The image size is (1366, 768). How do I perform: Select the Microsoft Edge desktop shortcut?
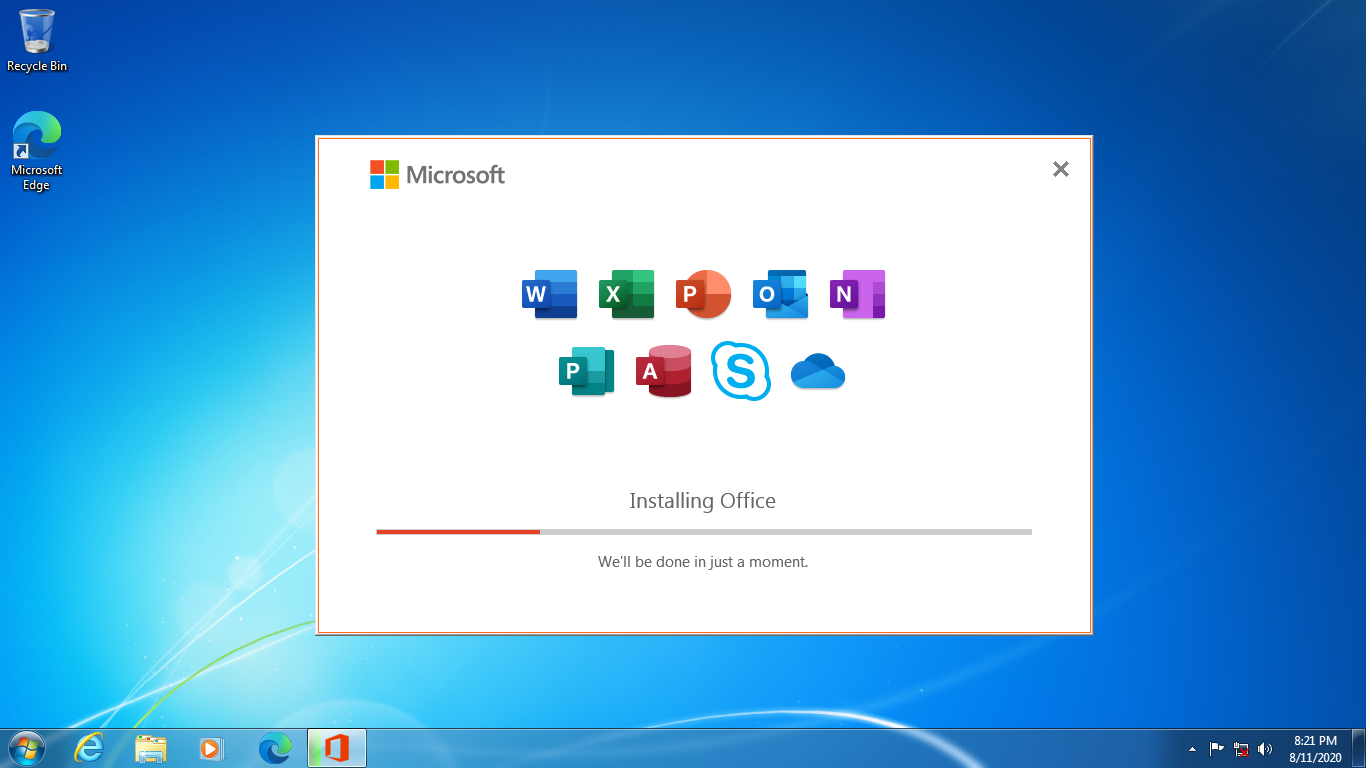tap(37, 151)
